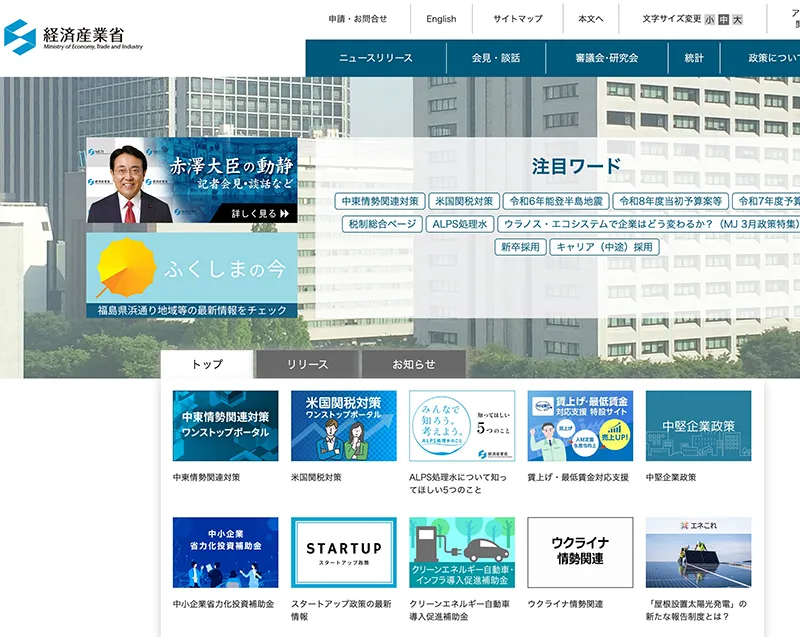Set text size to large (大)
800x637 pixels.
pyautogui.click(x=737, y=19)
